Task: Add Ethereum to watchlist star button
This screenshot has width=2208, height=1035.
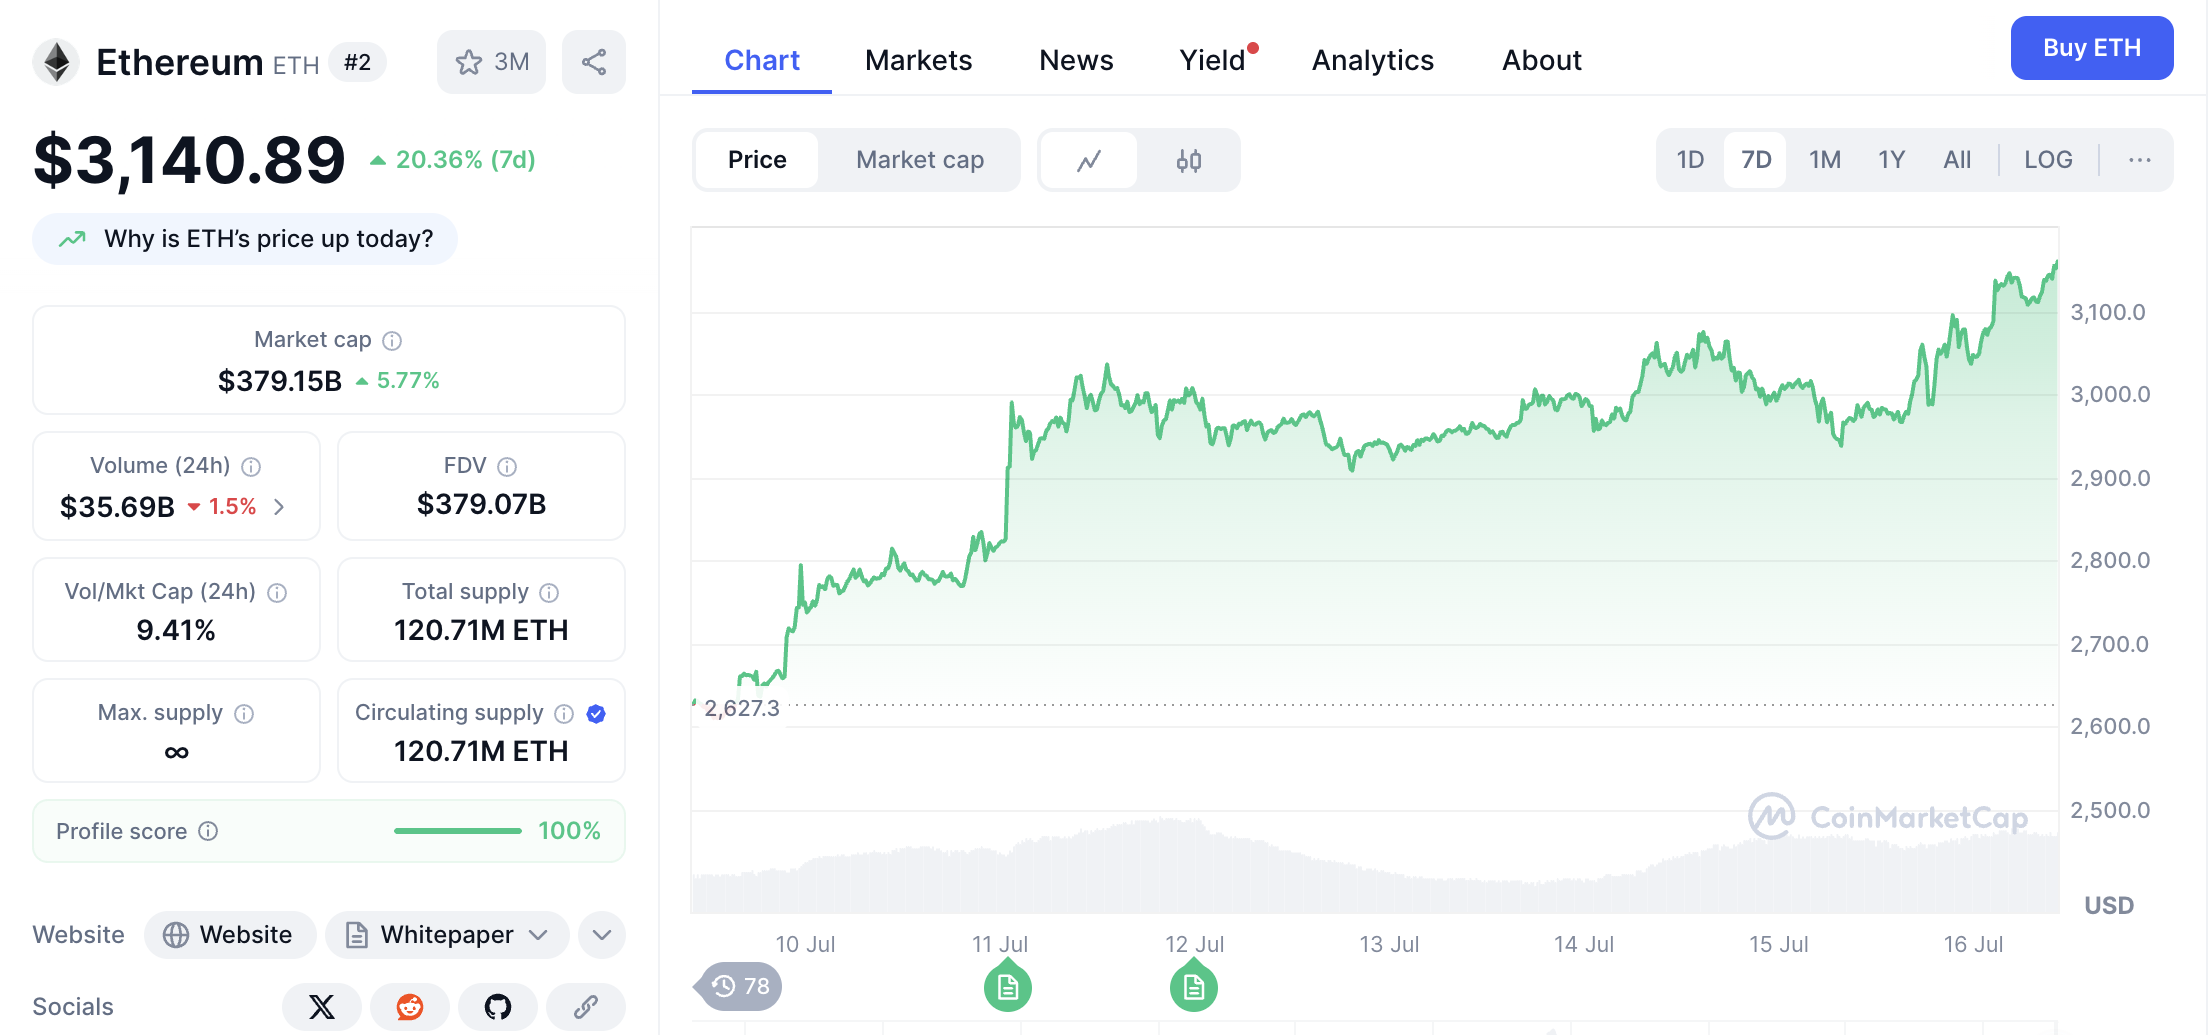Action: click(x=491, y=62)
